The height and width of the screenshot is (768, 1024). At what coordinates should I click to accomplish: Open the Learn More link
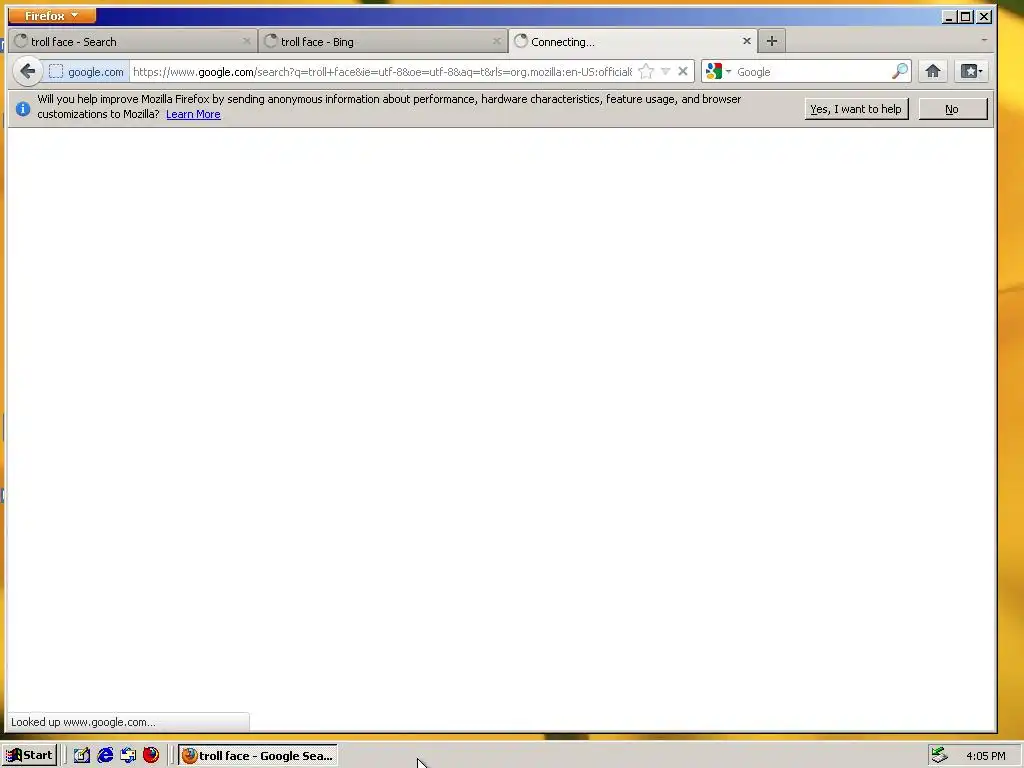(193, 114)
